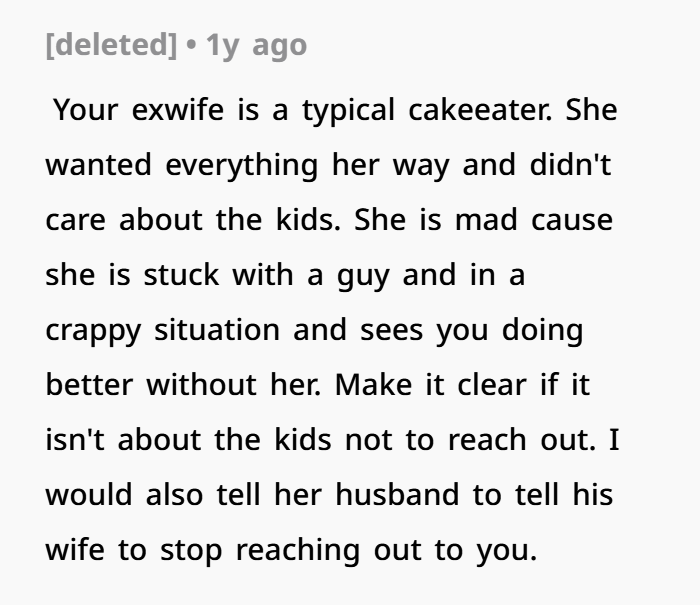Click the bullet separator after [deleted]

[x=191, y=45]
